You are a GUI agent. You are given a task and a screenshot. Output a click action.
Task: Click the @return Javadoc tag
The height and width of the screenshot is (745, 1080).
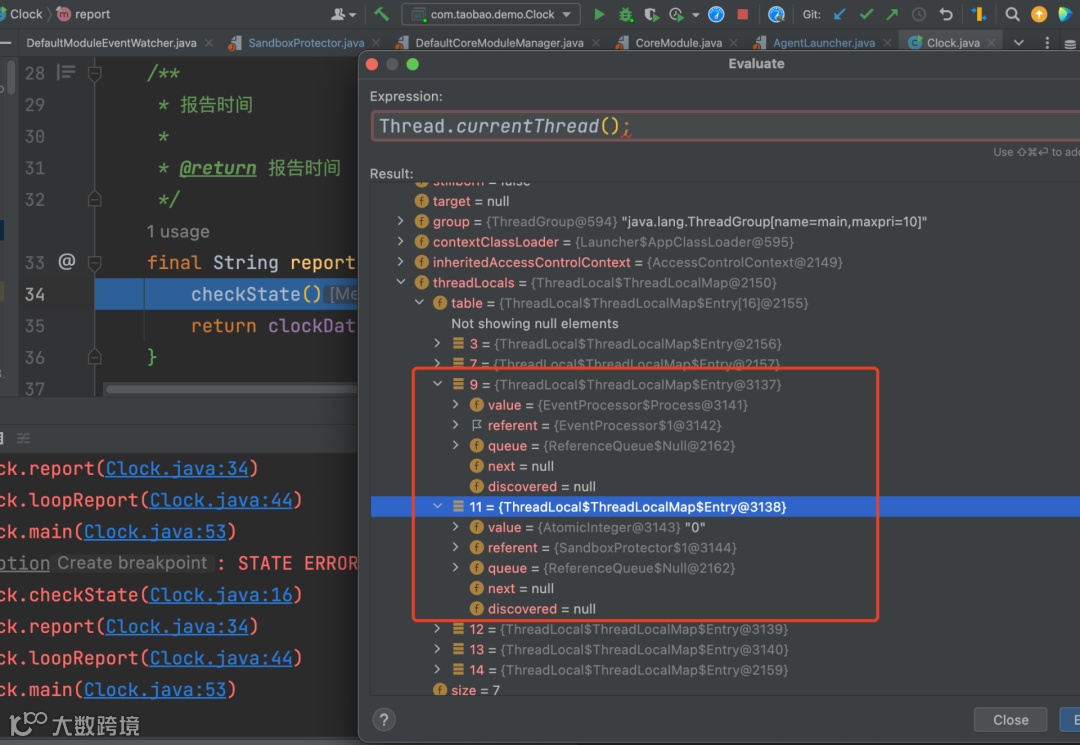tap(218, 168)
